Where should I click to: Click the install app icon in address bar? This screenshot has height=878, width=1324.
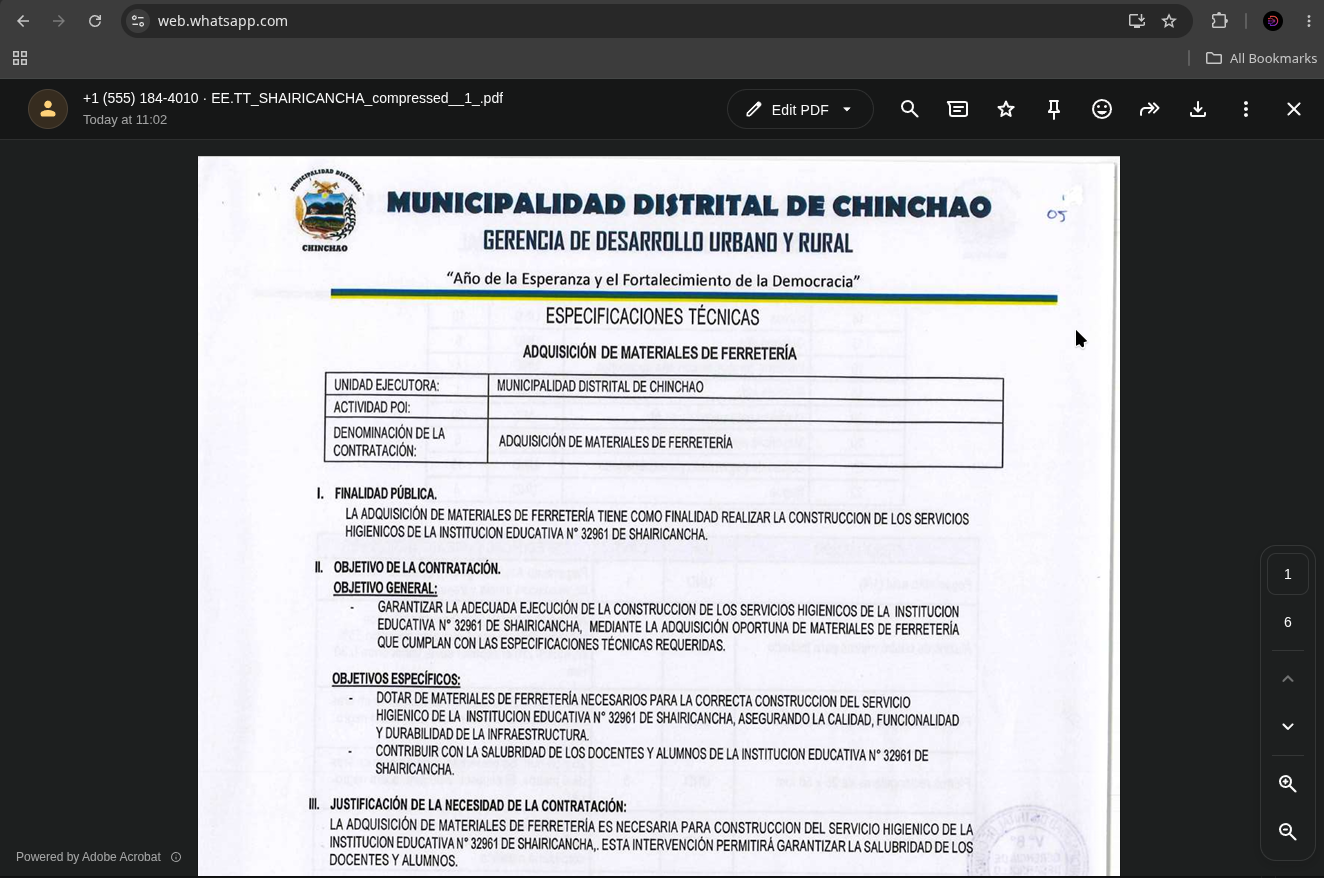(1137, 20)
